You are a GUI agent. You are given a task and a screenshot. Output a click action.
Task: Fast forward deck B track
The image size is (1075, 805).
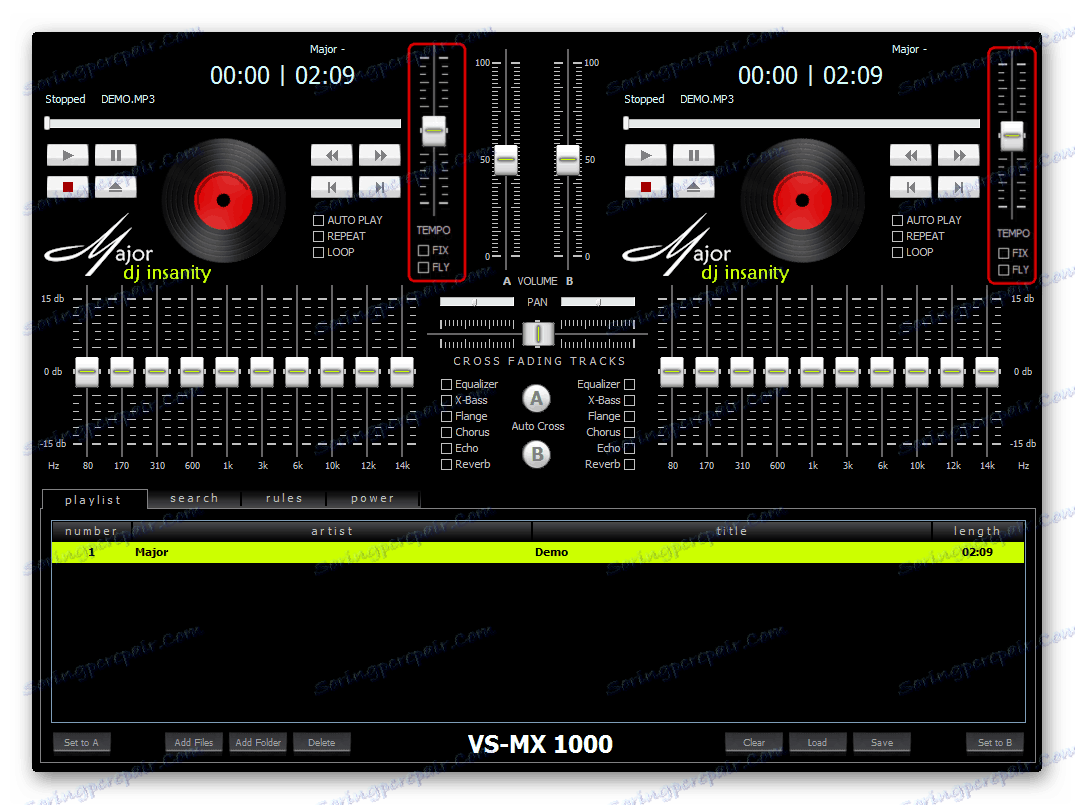(958, 155)
